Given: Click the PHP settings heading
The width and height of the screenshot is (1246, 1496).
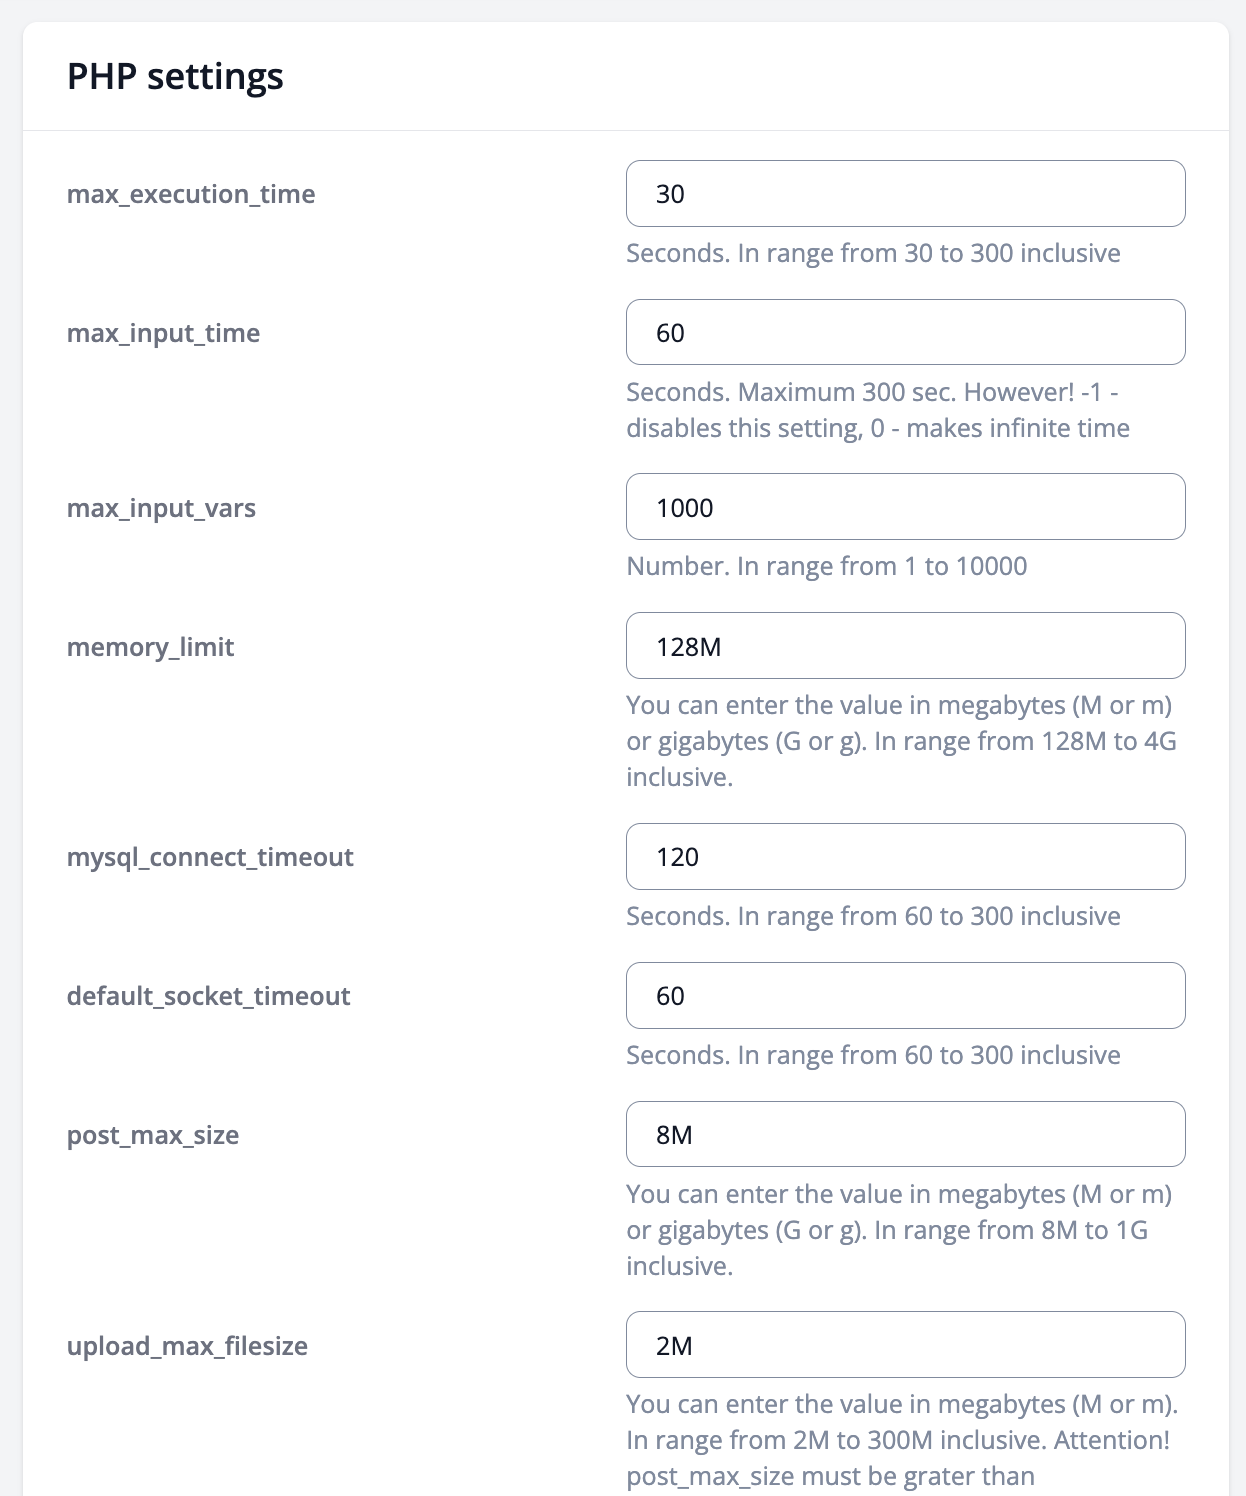Looking at the screenshot, I should click(175, 77).
